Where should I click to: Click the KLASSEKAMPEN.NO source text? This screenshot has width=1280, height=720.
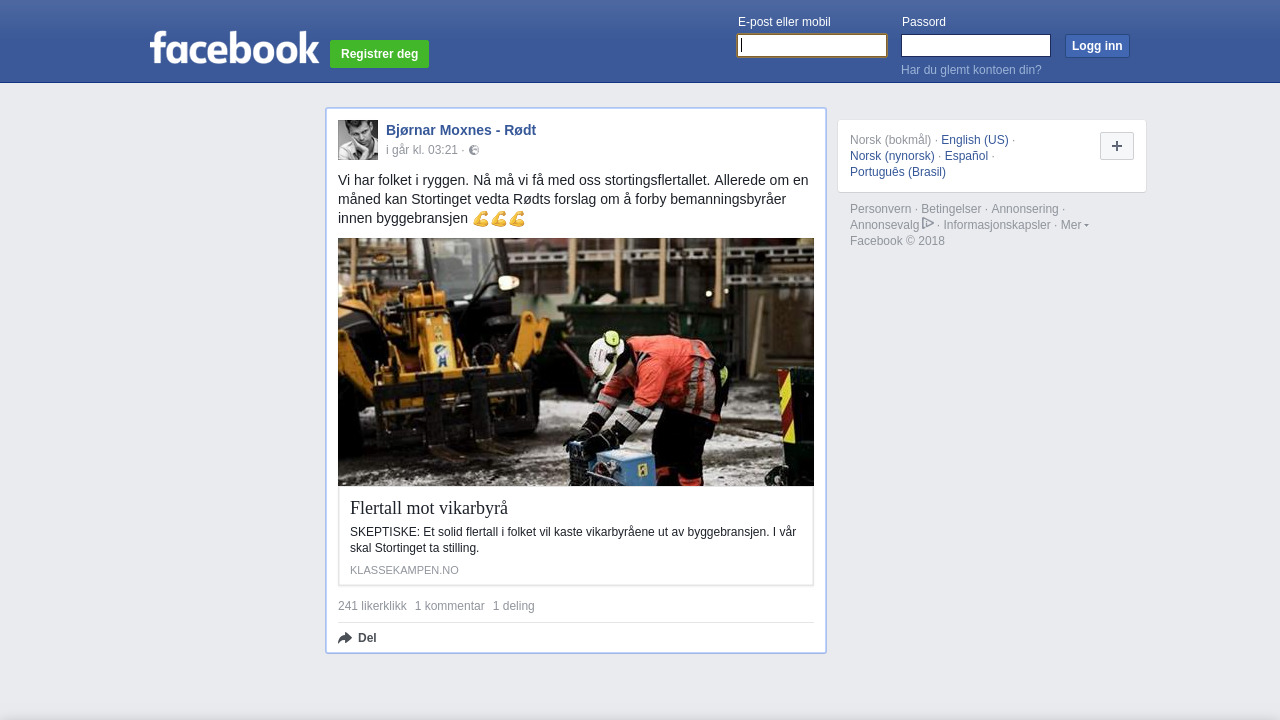404,570
